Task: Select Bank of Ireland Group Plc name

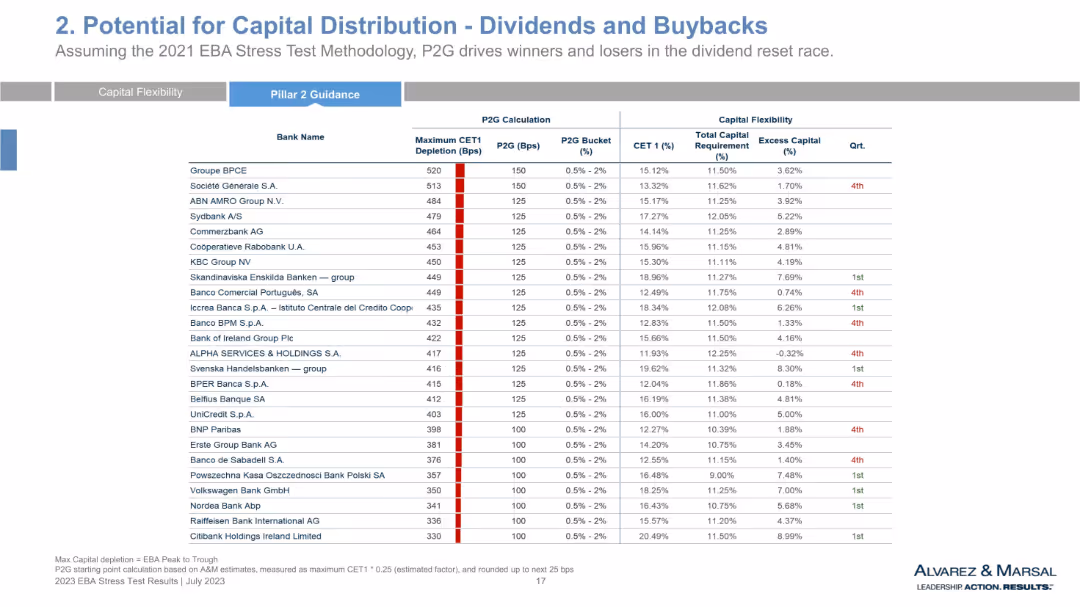Action: click(x=242, y=338)
